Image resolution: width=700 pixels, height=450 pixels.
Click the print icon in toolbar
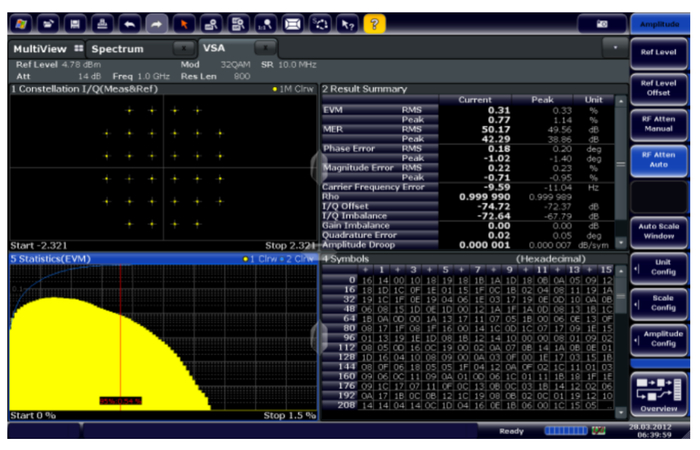coord(103,21)
